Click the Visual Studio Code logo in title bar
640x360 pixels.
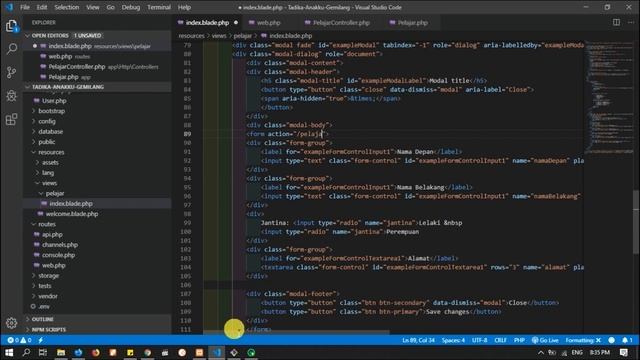(x=9, y=7)
